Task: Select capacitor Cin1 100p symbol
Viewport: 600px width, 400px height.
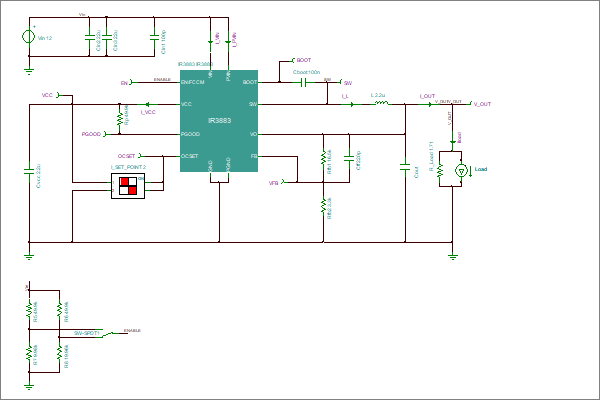Action: click(x=154, y=37)
